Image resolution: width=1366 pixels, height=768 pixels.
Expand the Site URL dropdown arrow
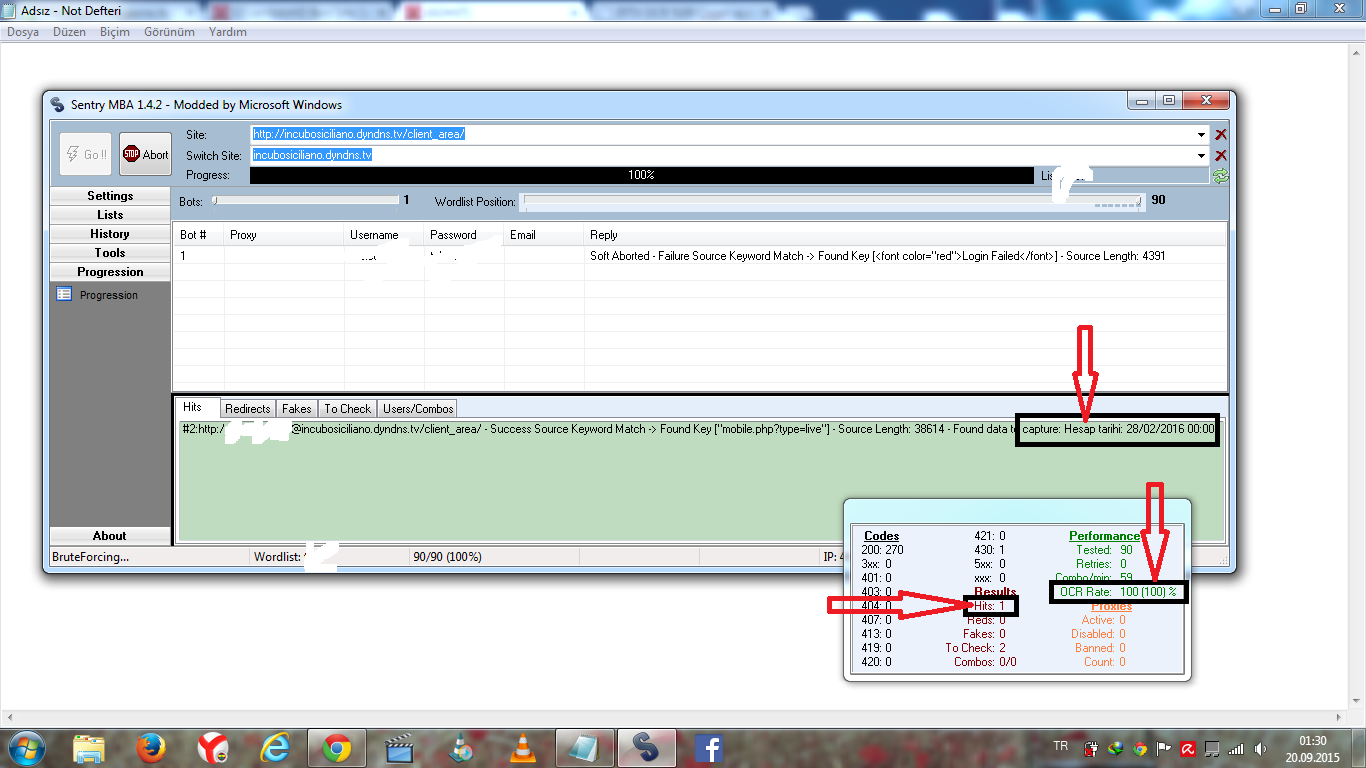[1201, 135]
